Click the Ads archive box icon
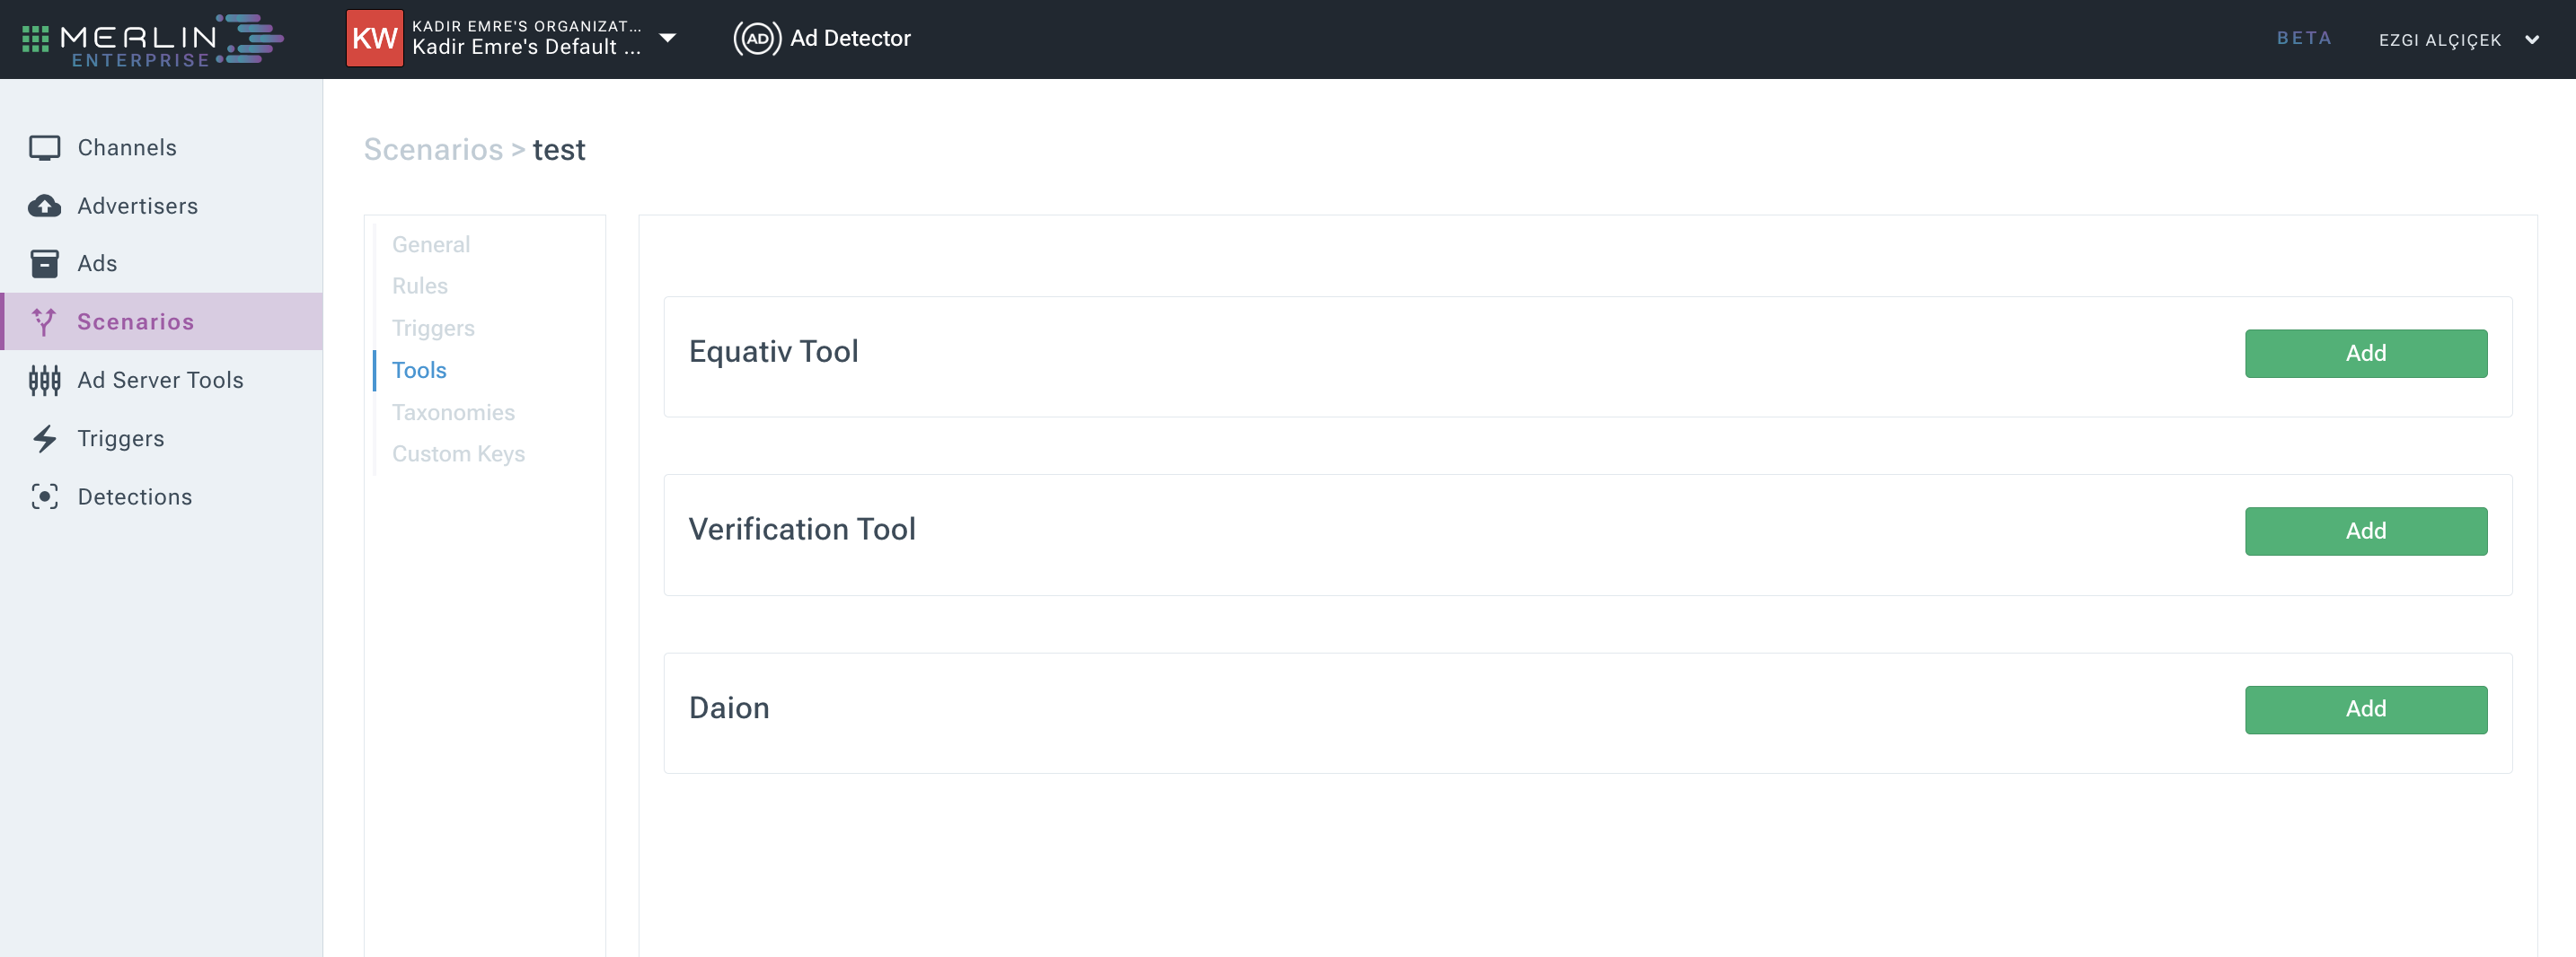The height and width of the screenshot is (957, 2576). click(44, 264)
